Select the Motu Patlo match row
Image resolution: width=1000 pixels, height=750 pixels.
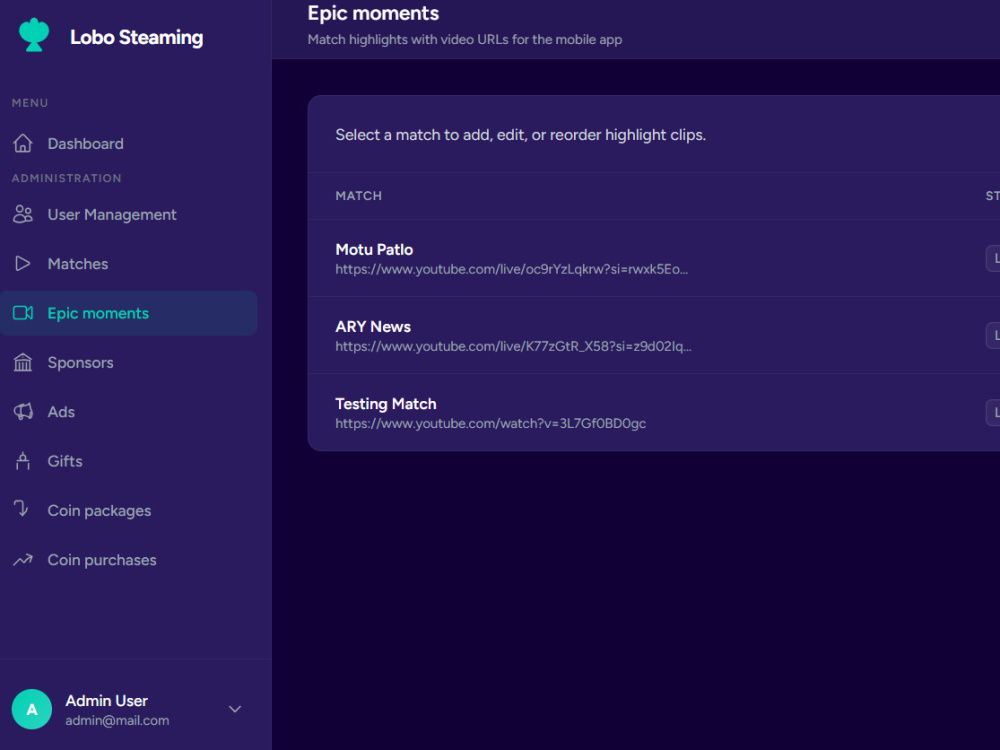point(654,258)
